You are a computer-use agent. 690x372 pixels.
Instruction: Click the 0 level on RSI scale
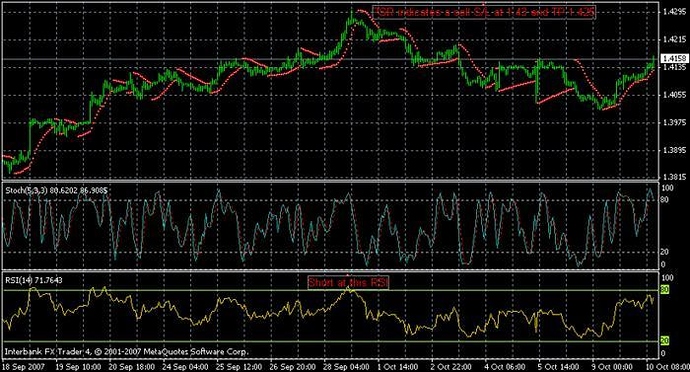pyautogui.click(x=664, y=353)
